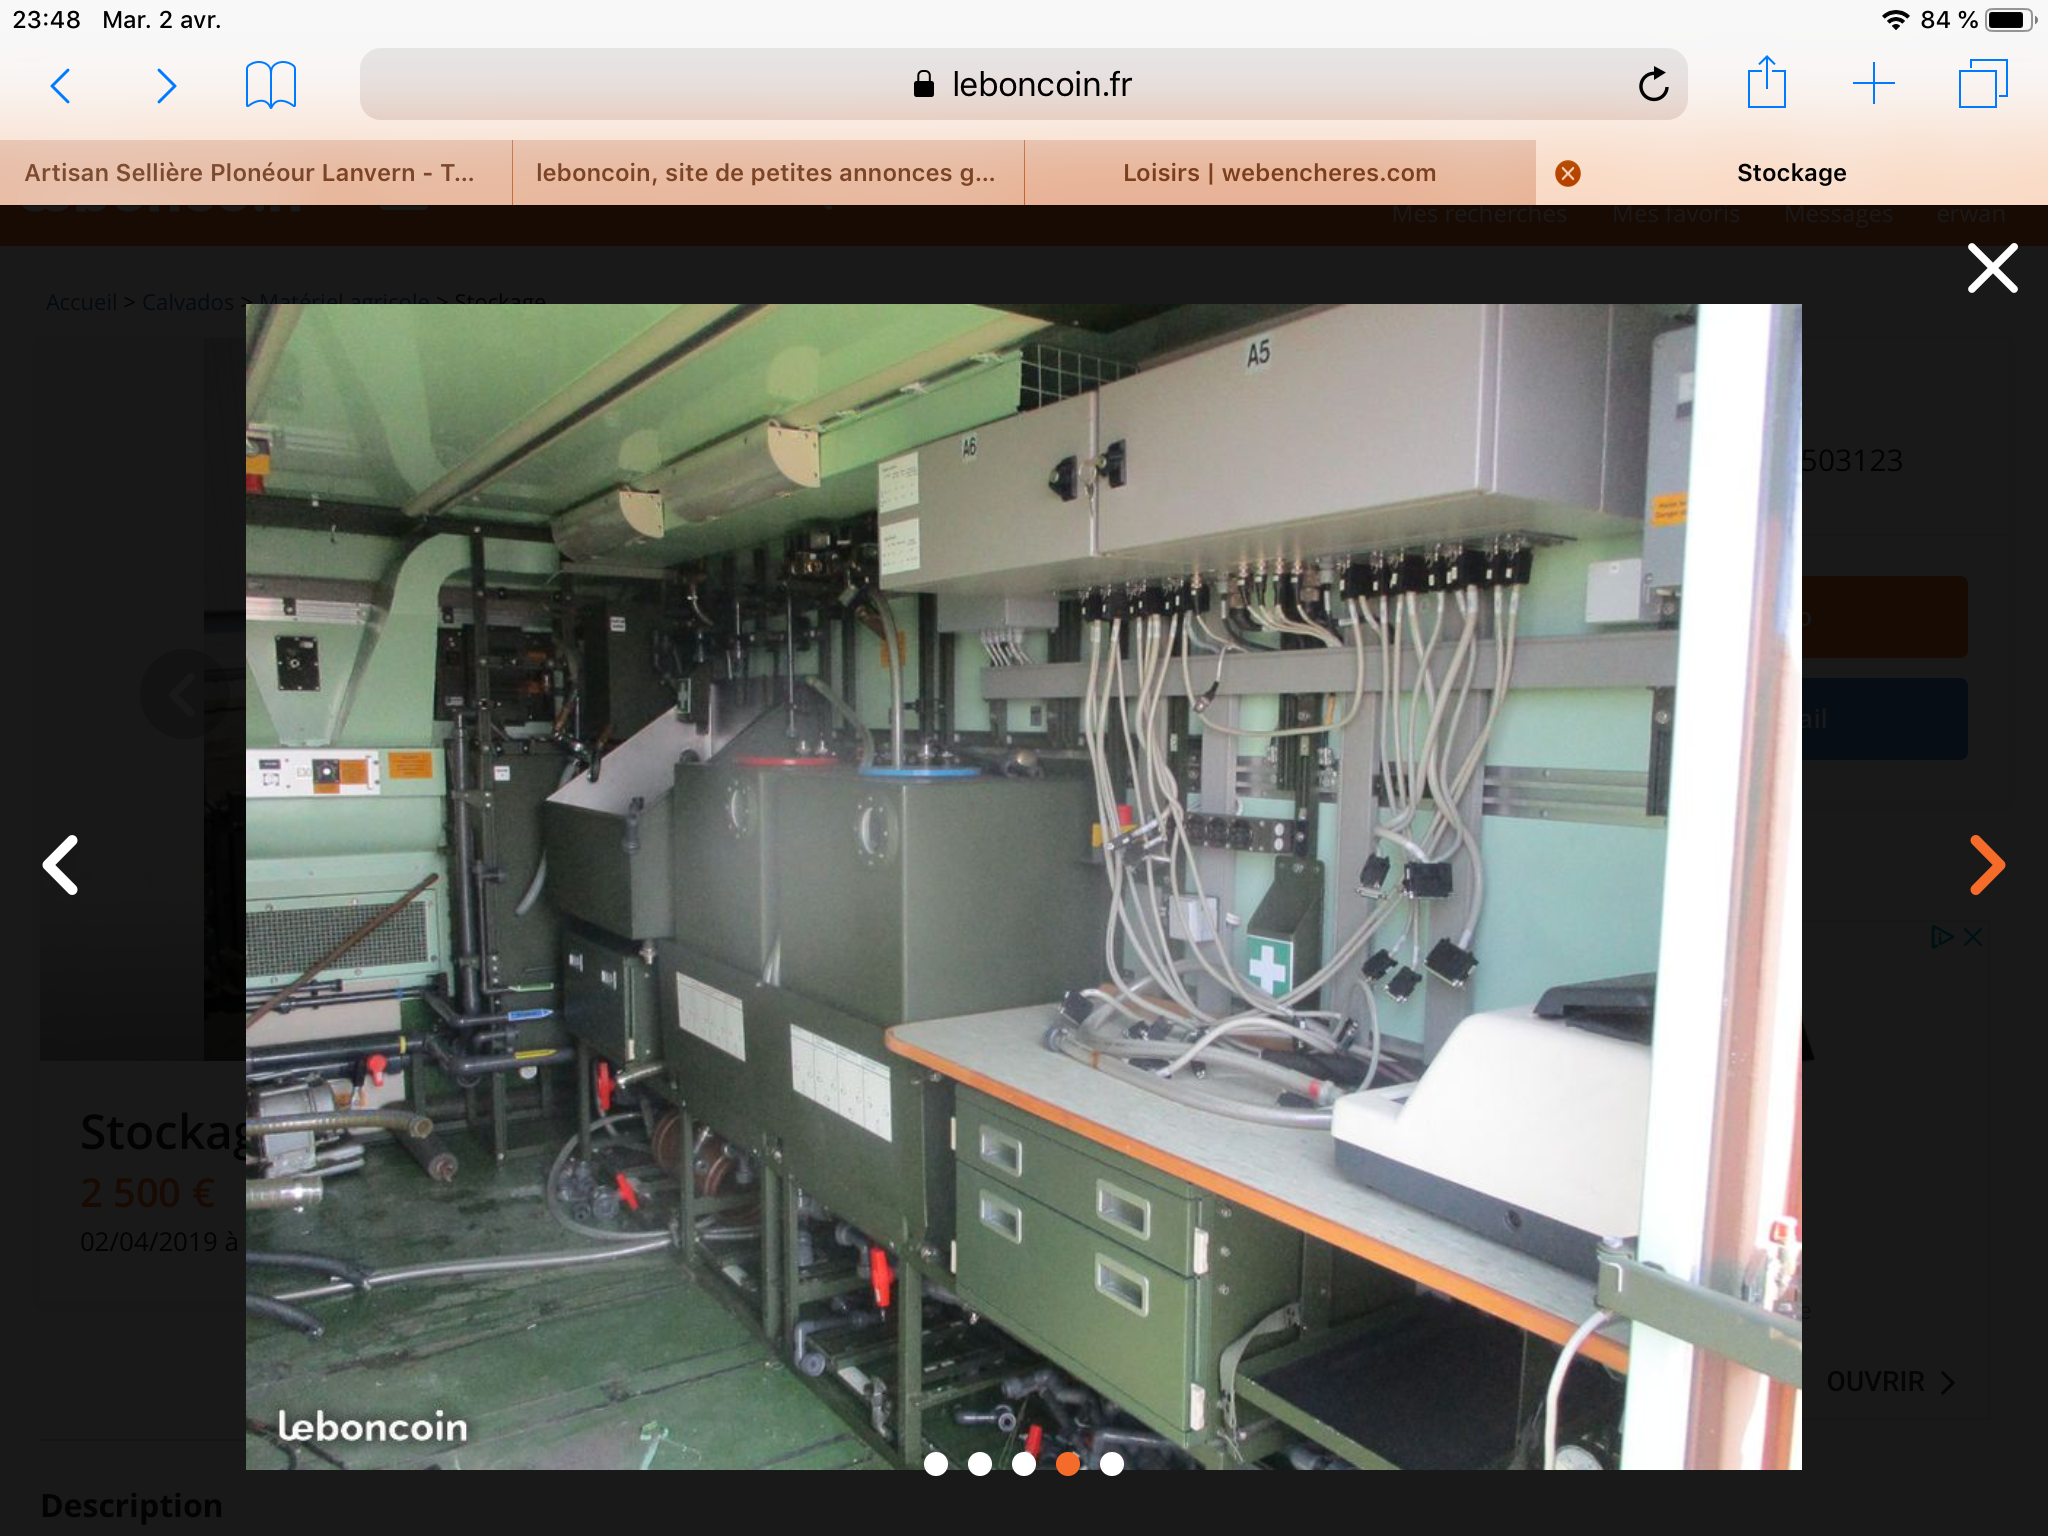
Task: Open a new tab with plus icon
Action: [x=1873, y=84]
